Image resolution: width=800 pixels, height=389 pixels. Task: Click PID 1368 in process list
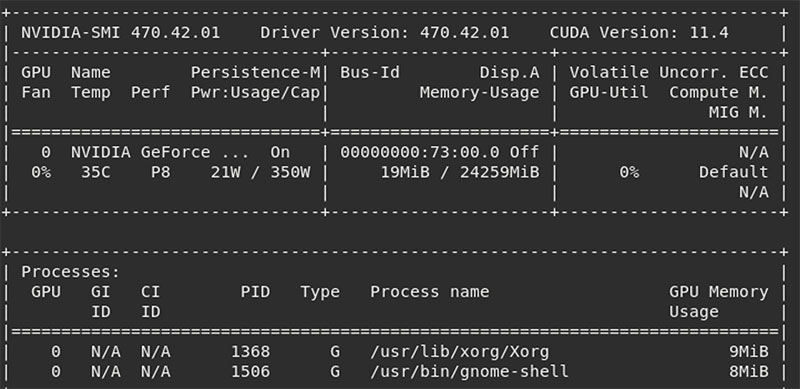pos(251,352)
